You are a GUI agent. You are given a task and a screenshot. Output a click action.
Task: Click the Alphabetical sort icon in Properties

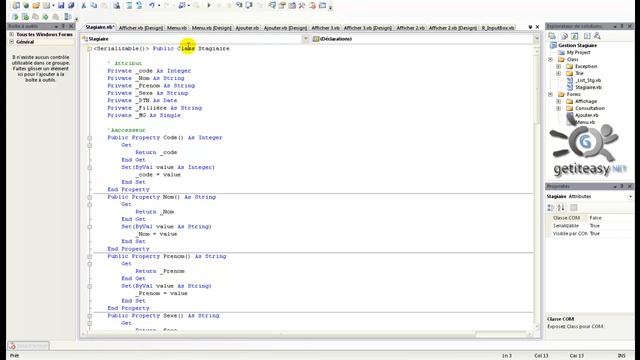(x=561, y=208)
